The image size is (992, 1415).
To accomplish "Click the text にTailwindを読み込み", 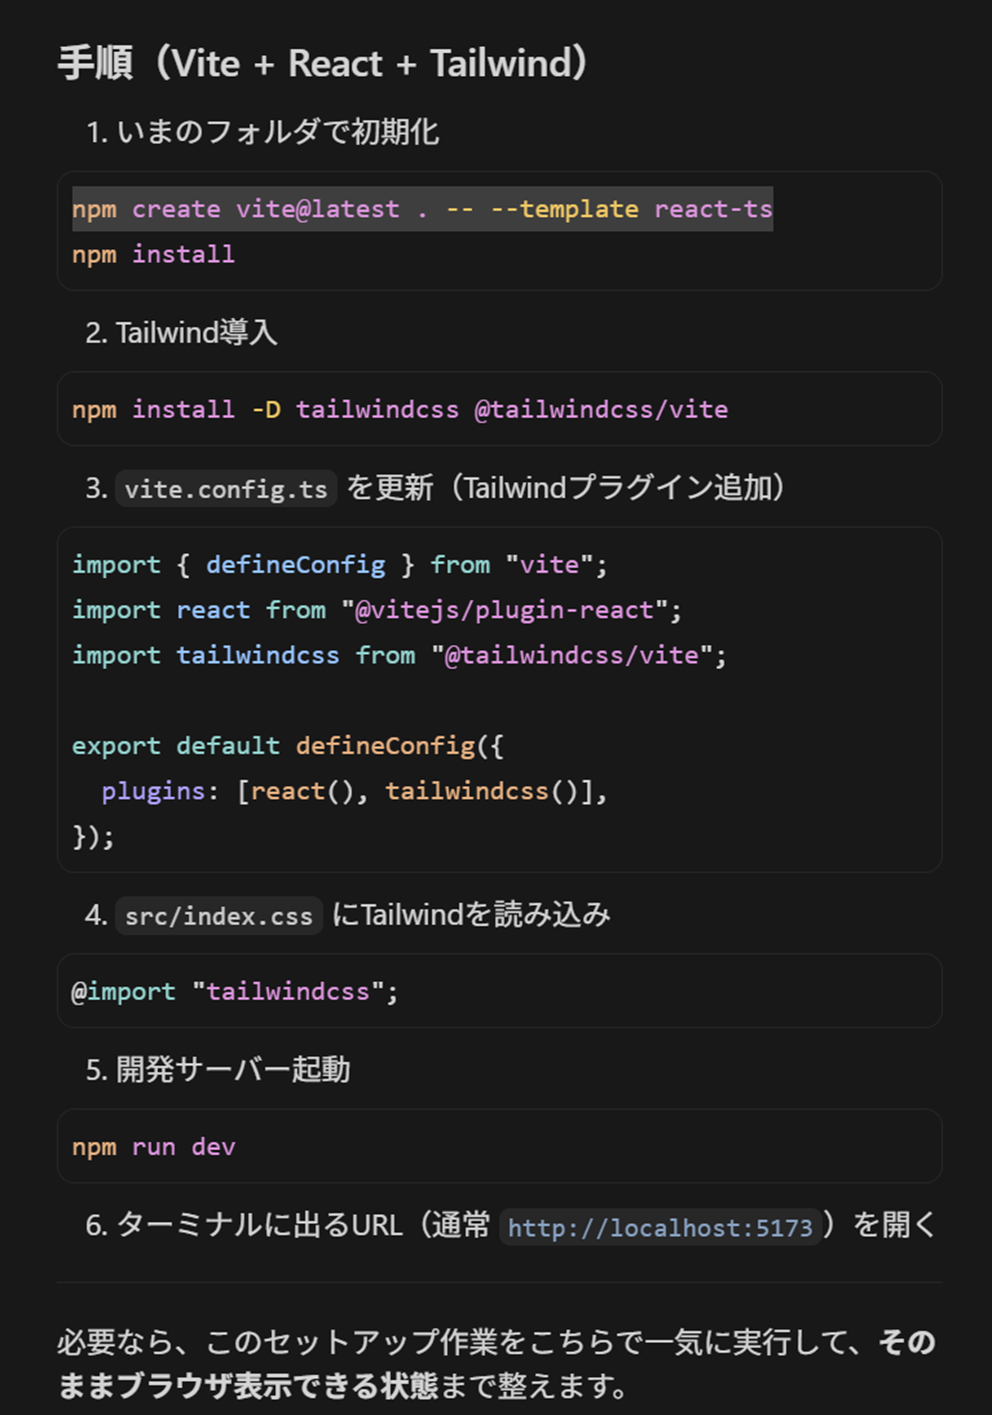I will [x=471, y=915].
